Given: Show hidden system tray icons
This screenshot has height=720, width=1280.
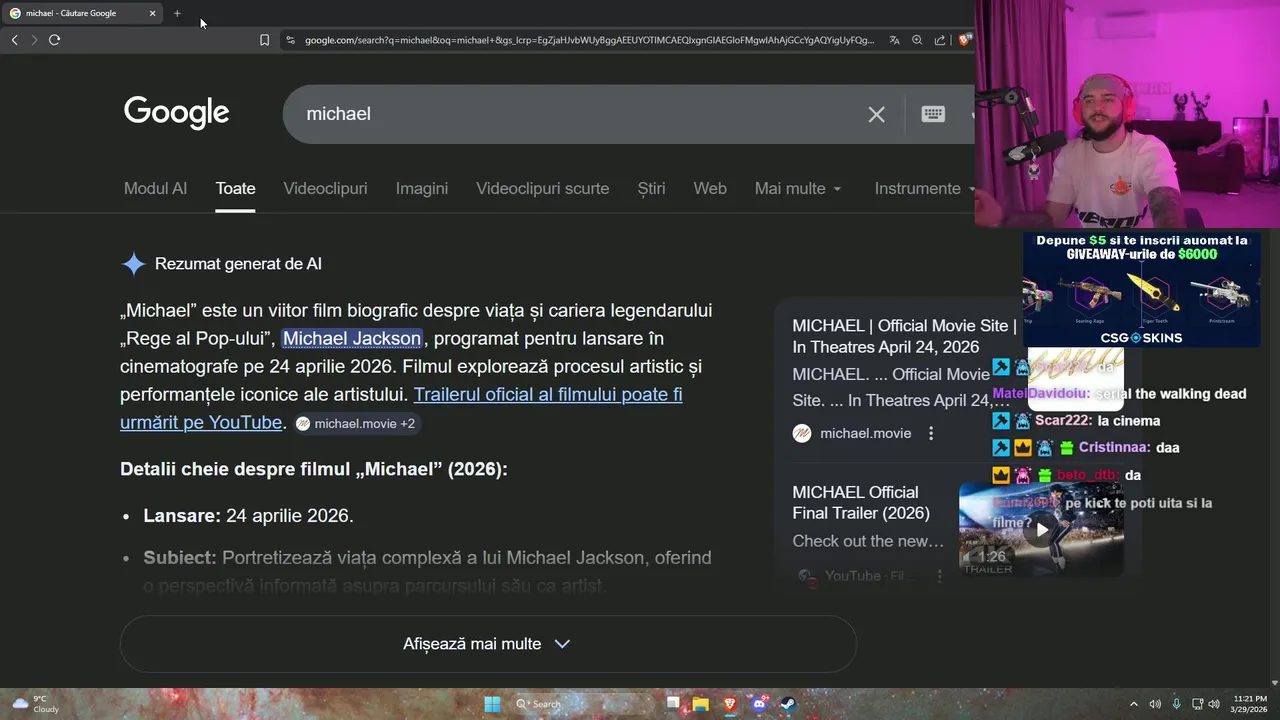Looking at the screenshot, I should 1135,704.
